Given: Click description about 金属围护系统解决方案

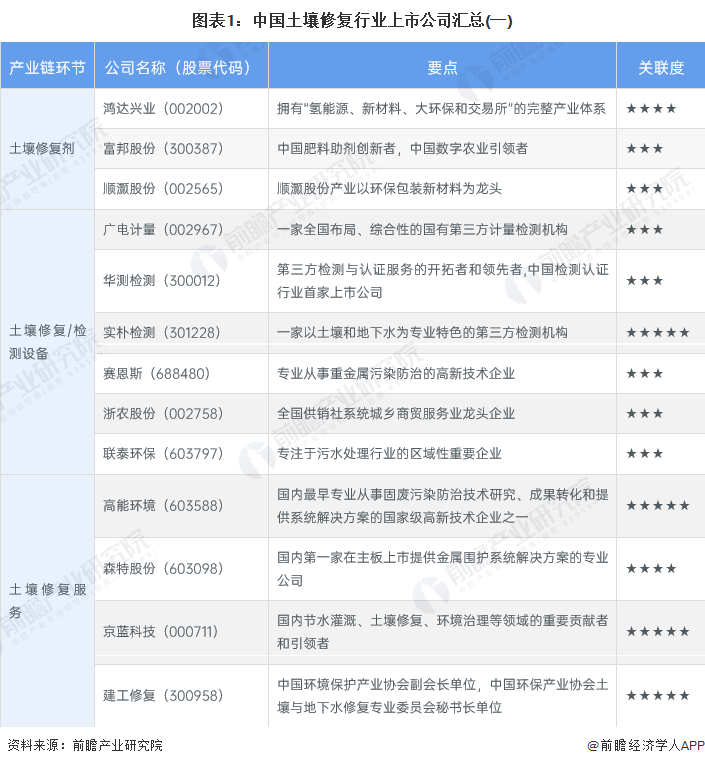Looking at the screenshot, I should [x=443, y=569].
